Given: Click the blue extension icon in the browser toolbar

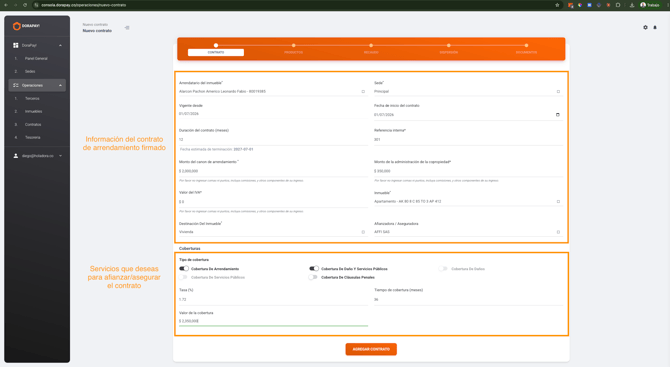Looking at the screenshot, I should tap(589, 5).
